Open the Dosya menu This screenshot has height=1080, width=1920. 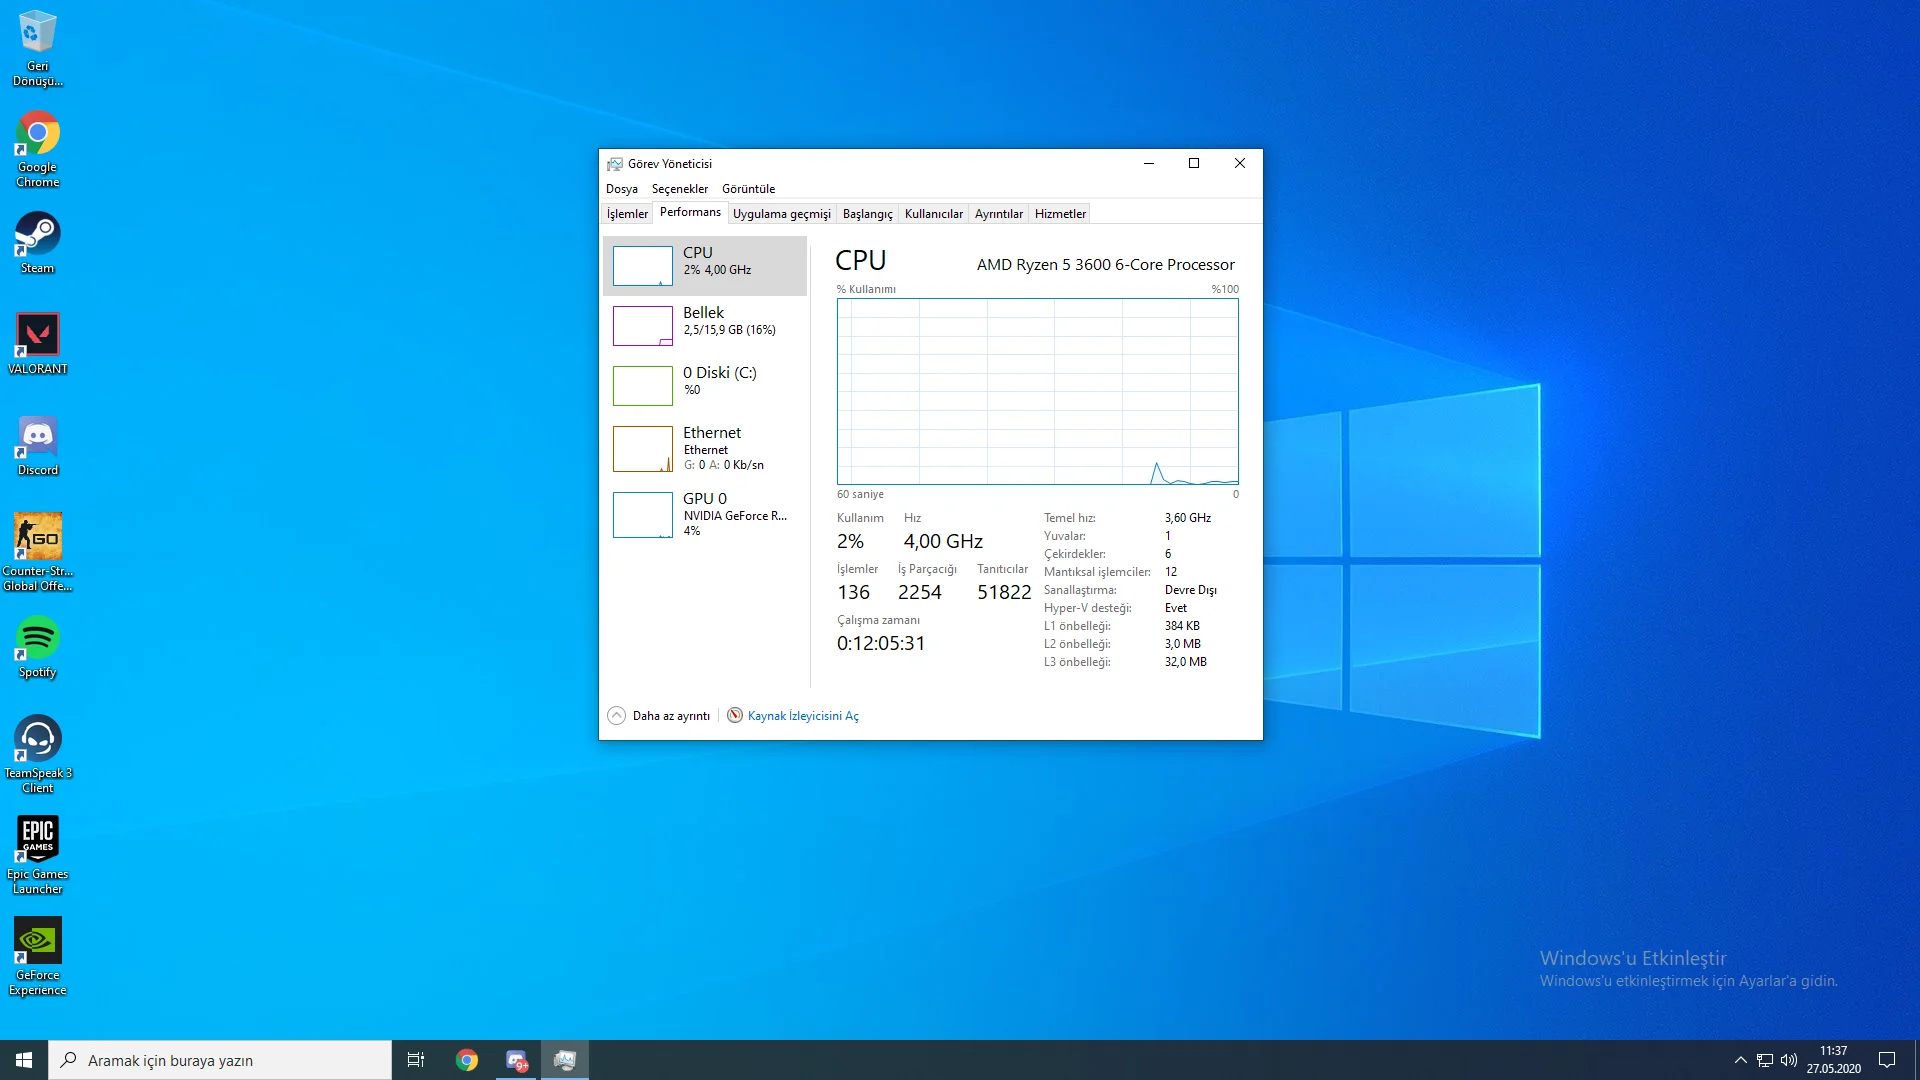pos(621,189)
